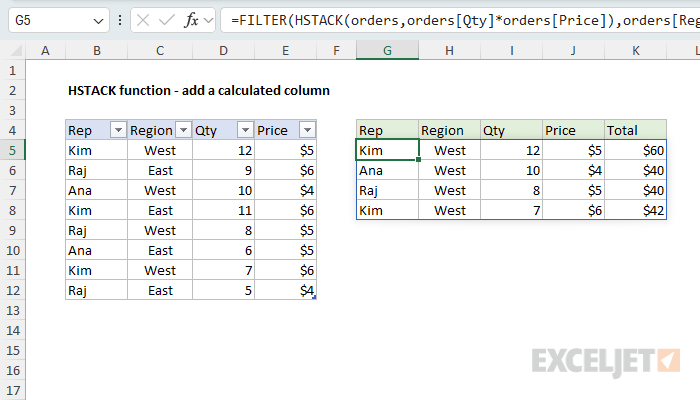Image resolution: width=700 pixels, height=400 pixels.
Task: Click 'Raj' in cell B12
Action: [96, 290]
